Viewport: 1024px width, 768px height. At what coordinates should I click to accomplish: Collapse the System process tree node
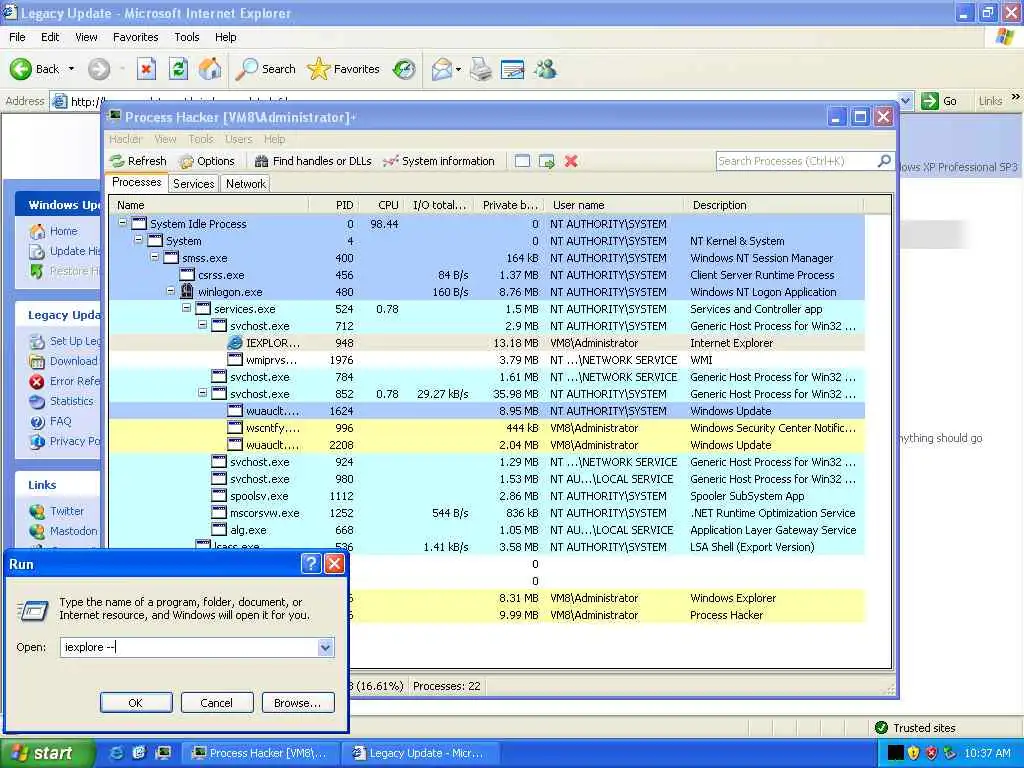(138, 240)
